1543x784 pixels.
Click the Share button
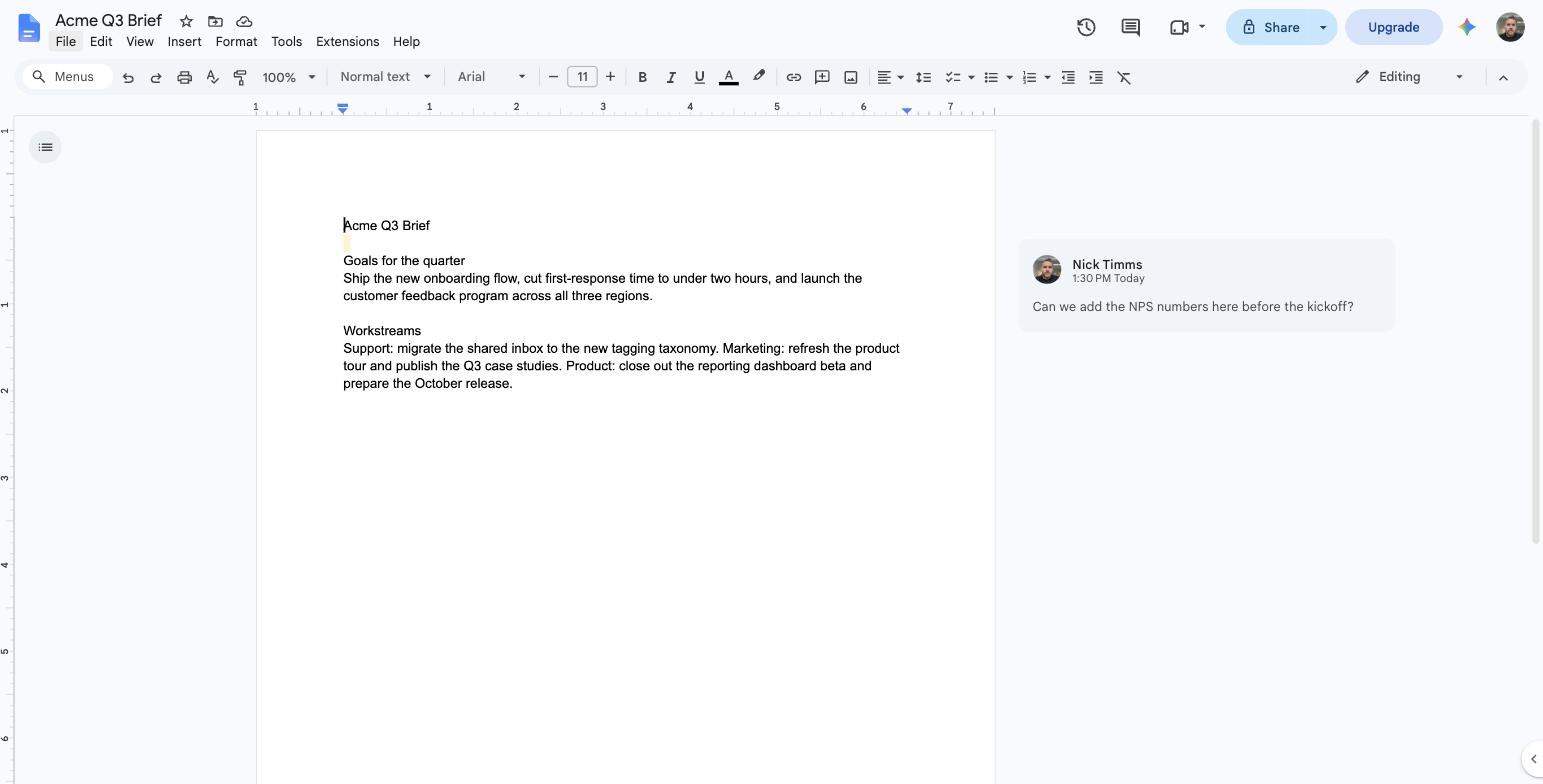pyautogui.click(x=1269, y=27)
